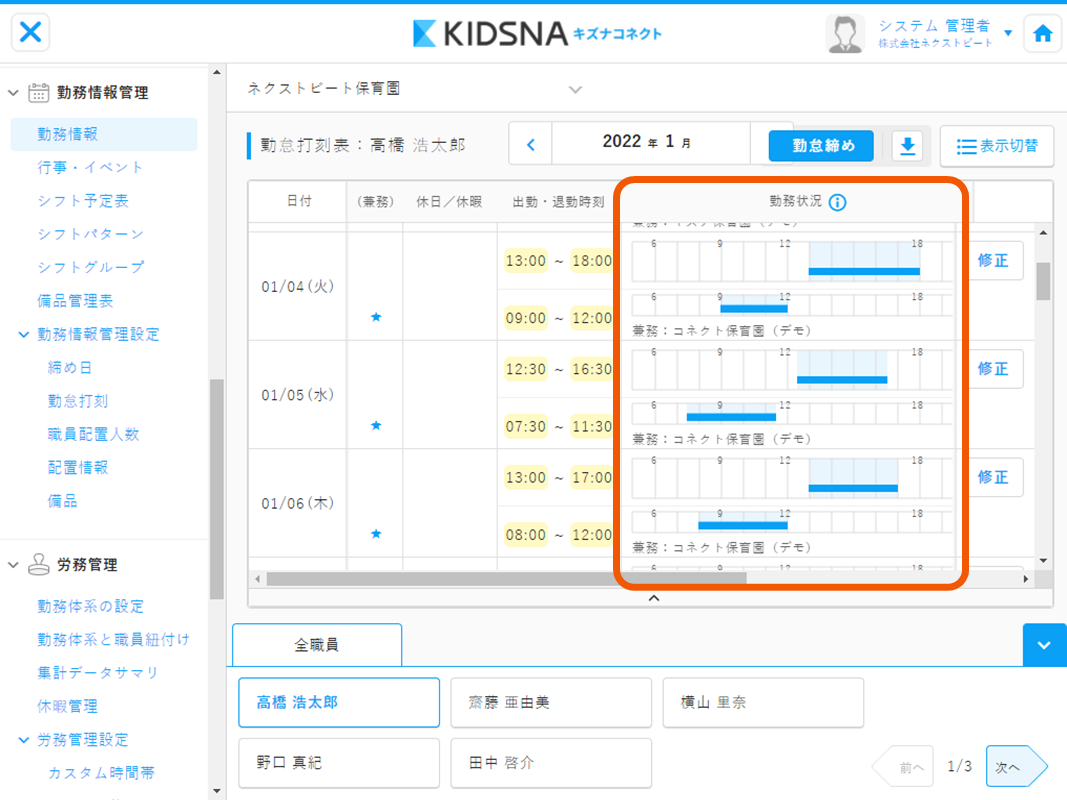Expand staff panel with blue chevron button
This screenshot has height=800, width=1067.
point(1044,645)
